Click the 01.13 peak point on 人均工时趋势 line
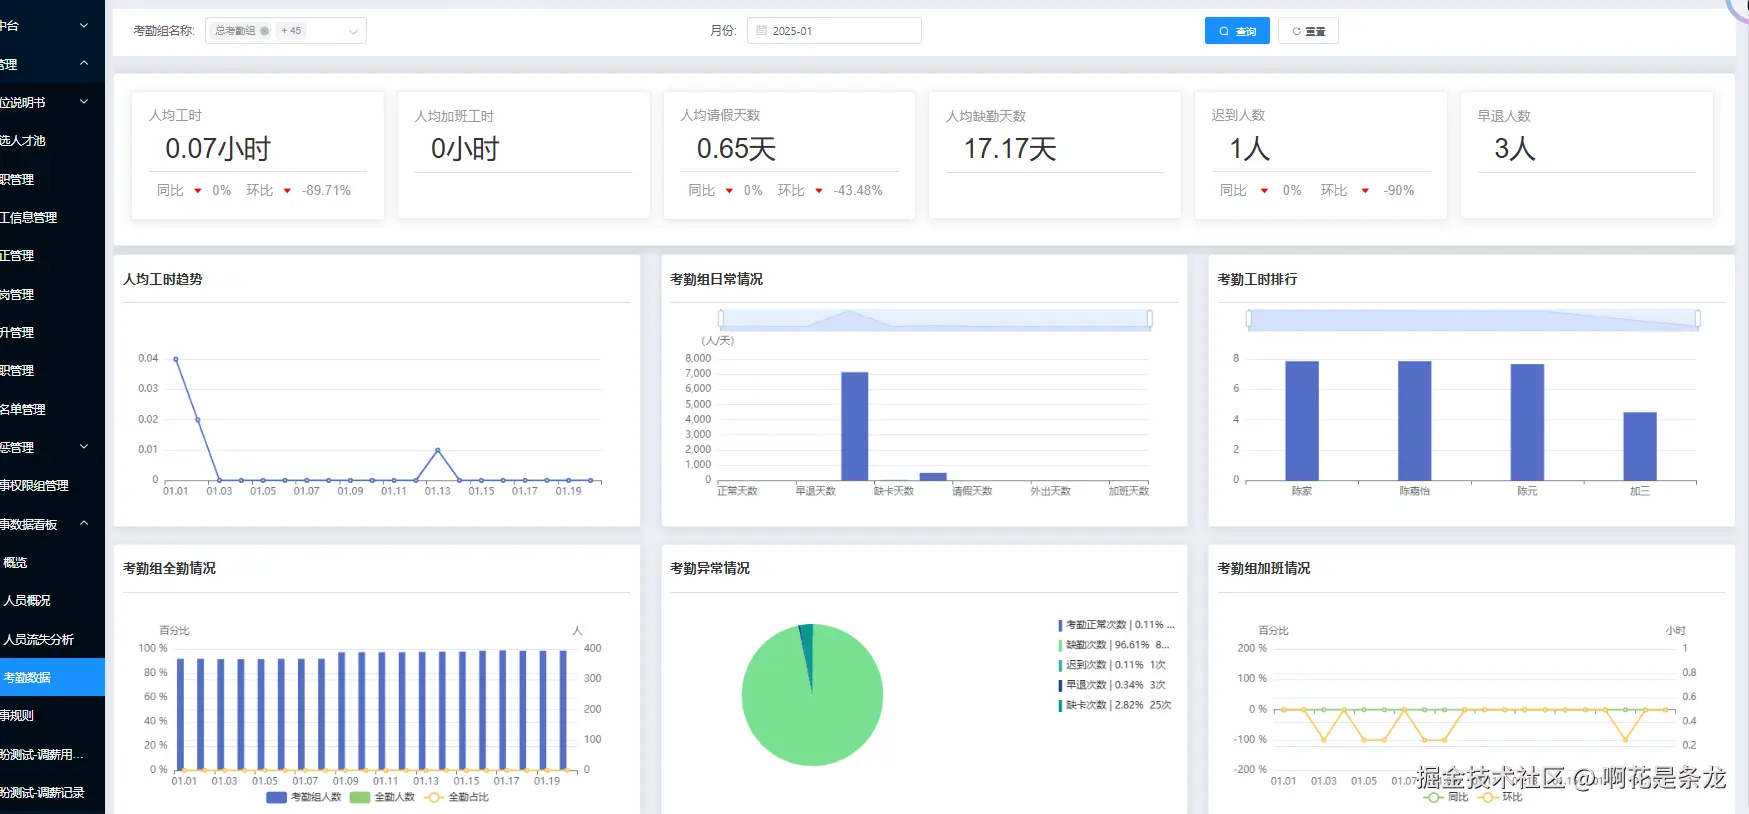 (x=437, y=450)
